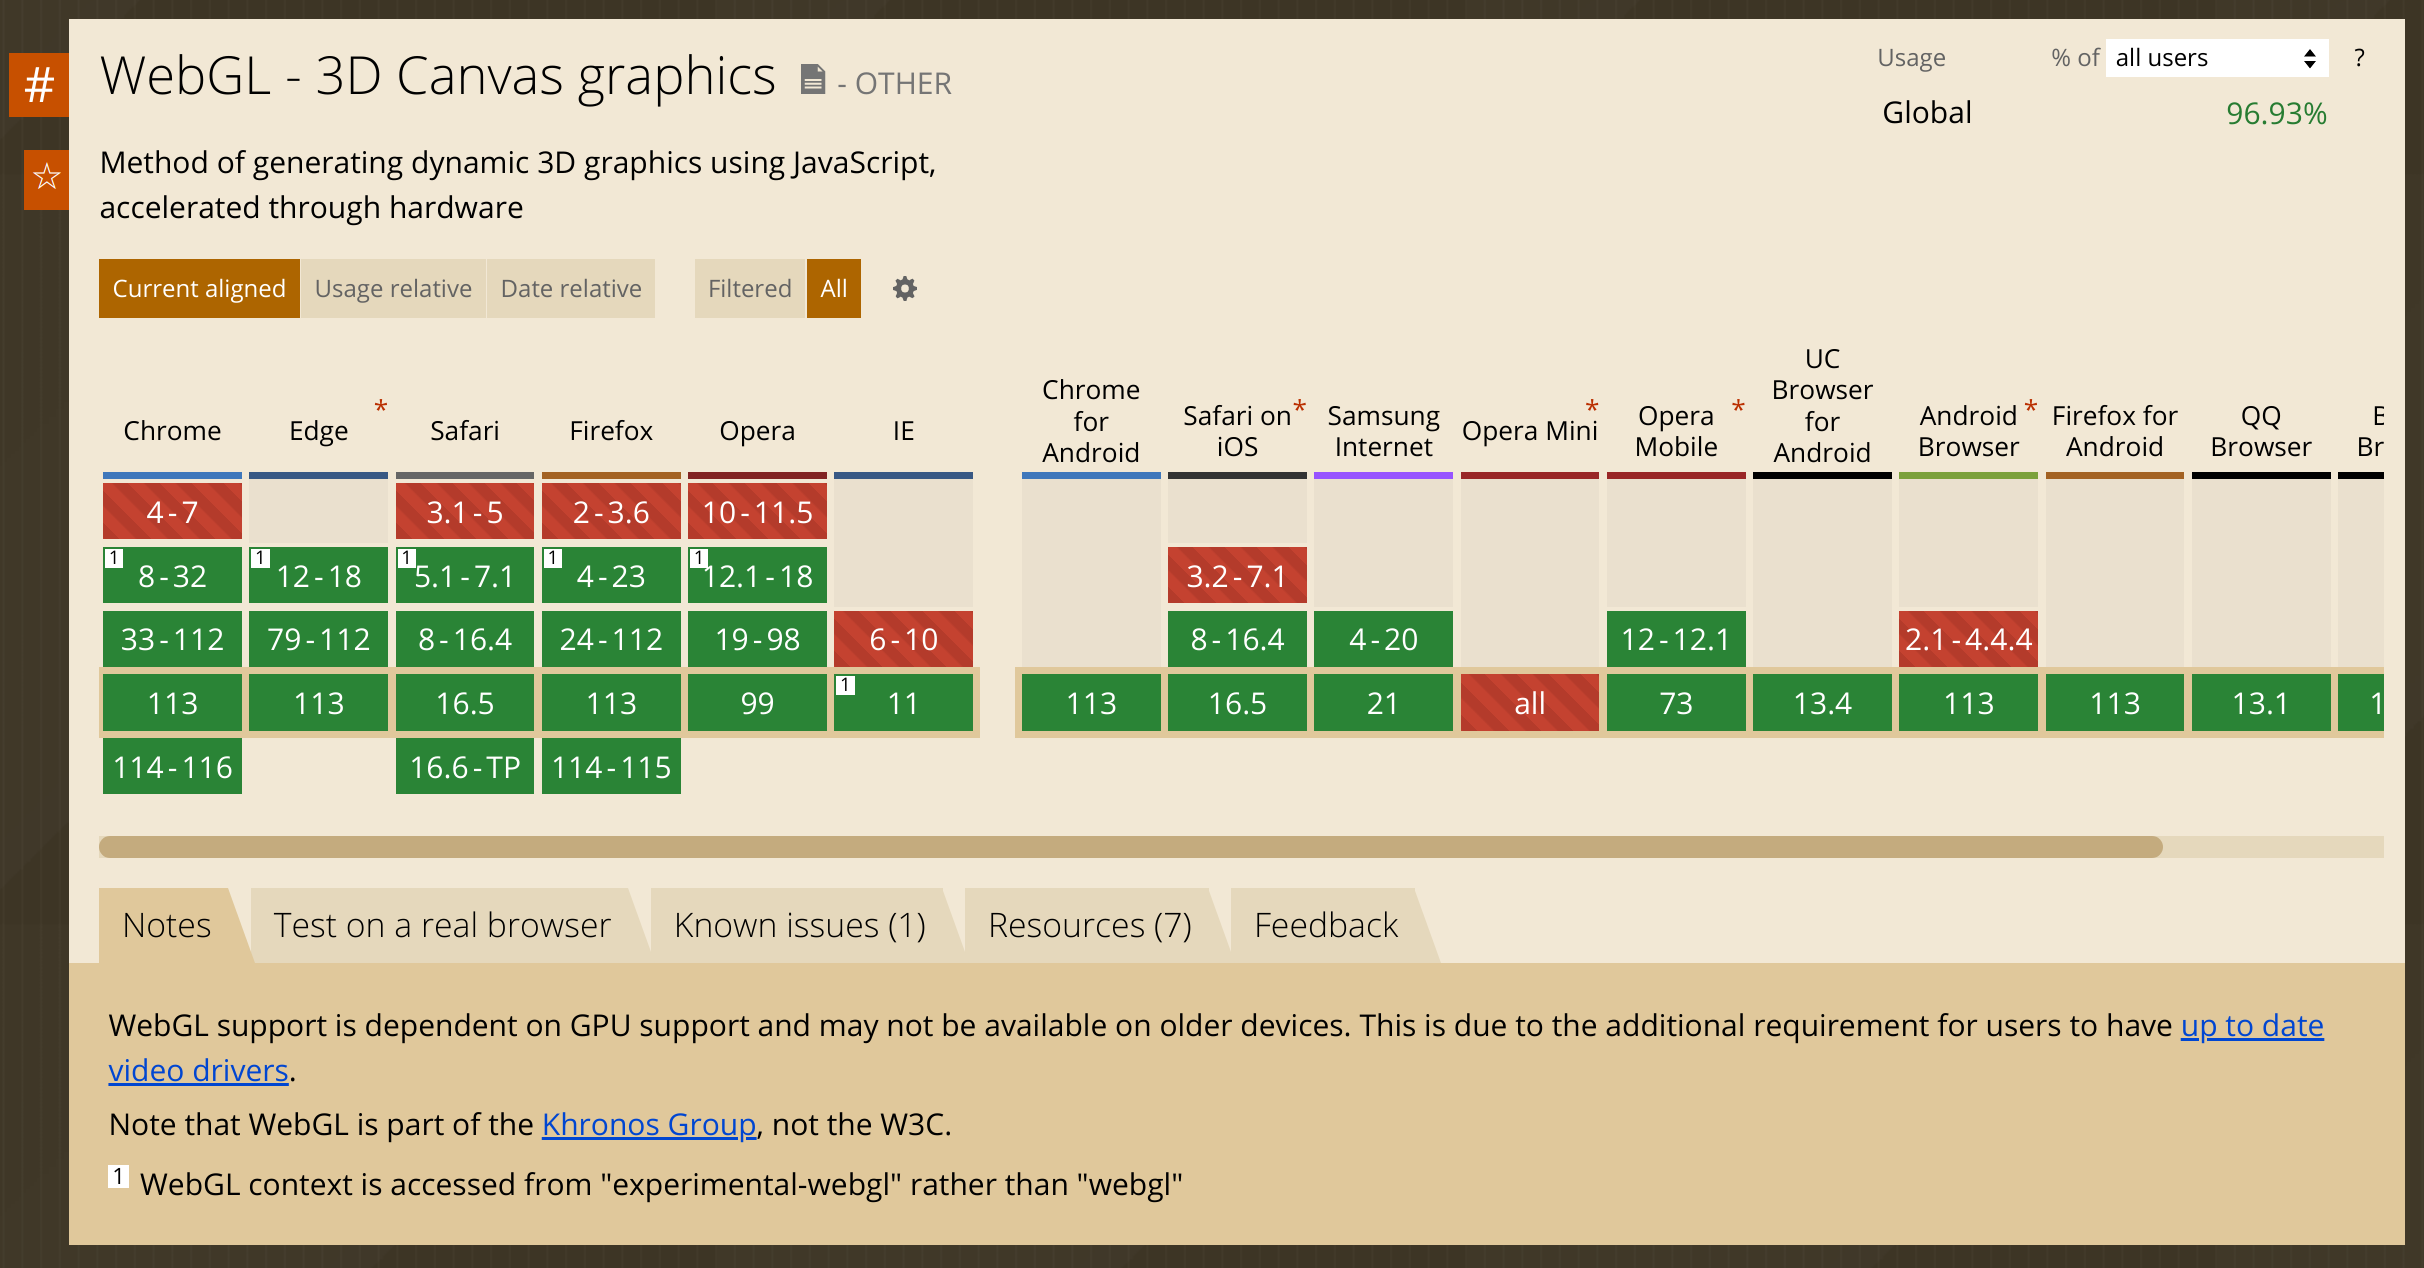Click Firefox 2-3.6 cell
The height and width of the screenshot is (1268, 2424).
[611, 512]
